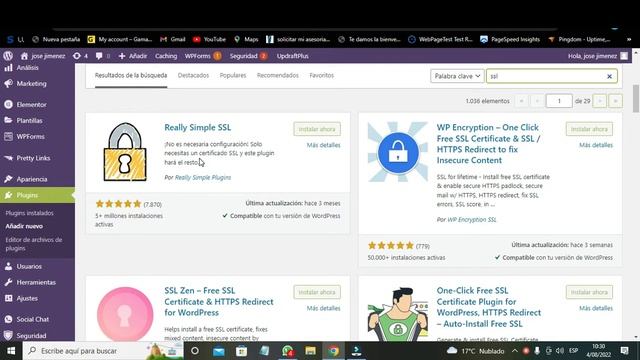Open the YouTube bookmark
This screenshot has width=640, height=360.
(209, 40)
